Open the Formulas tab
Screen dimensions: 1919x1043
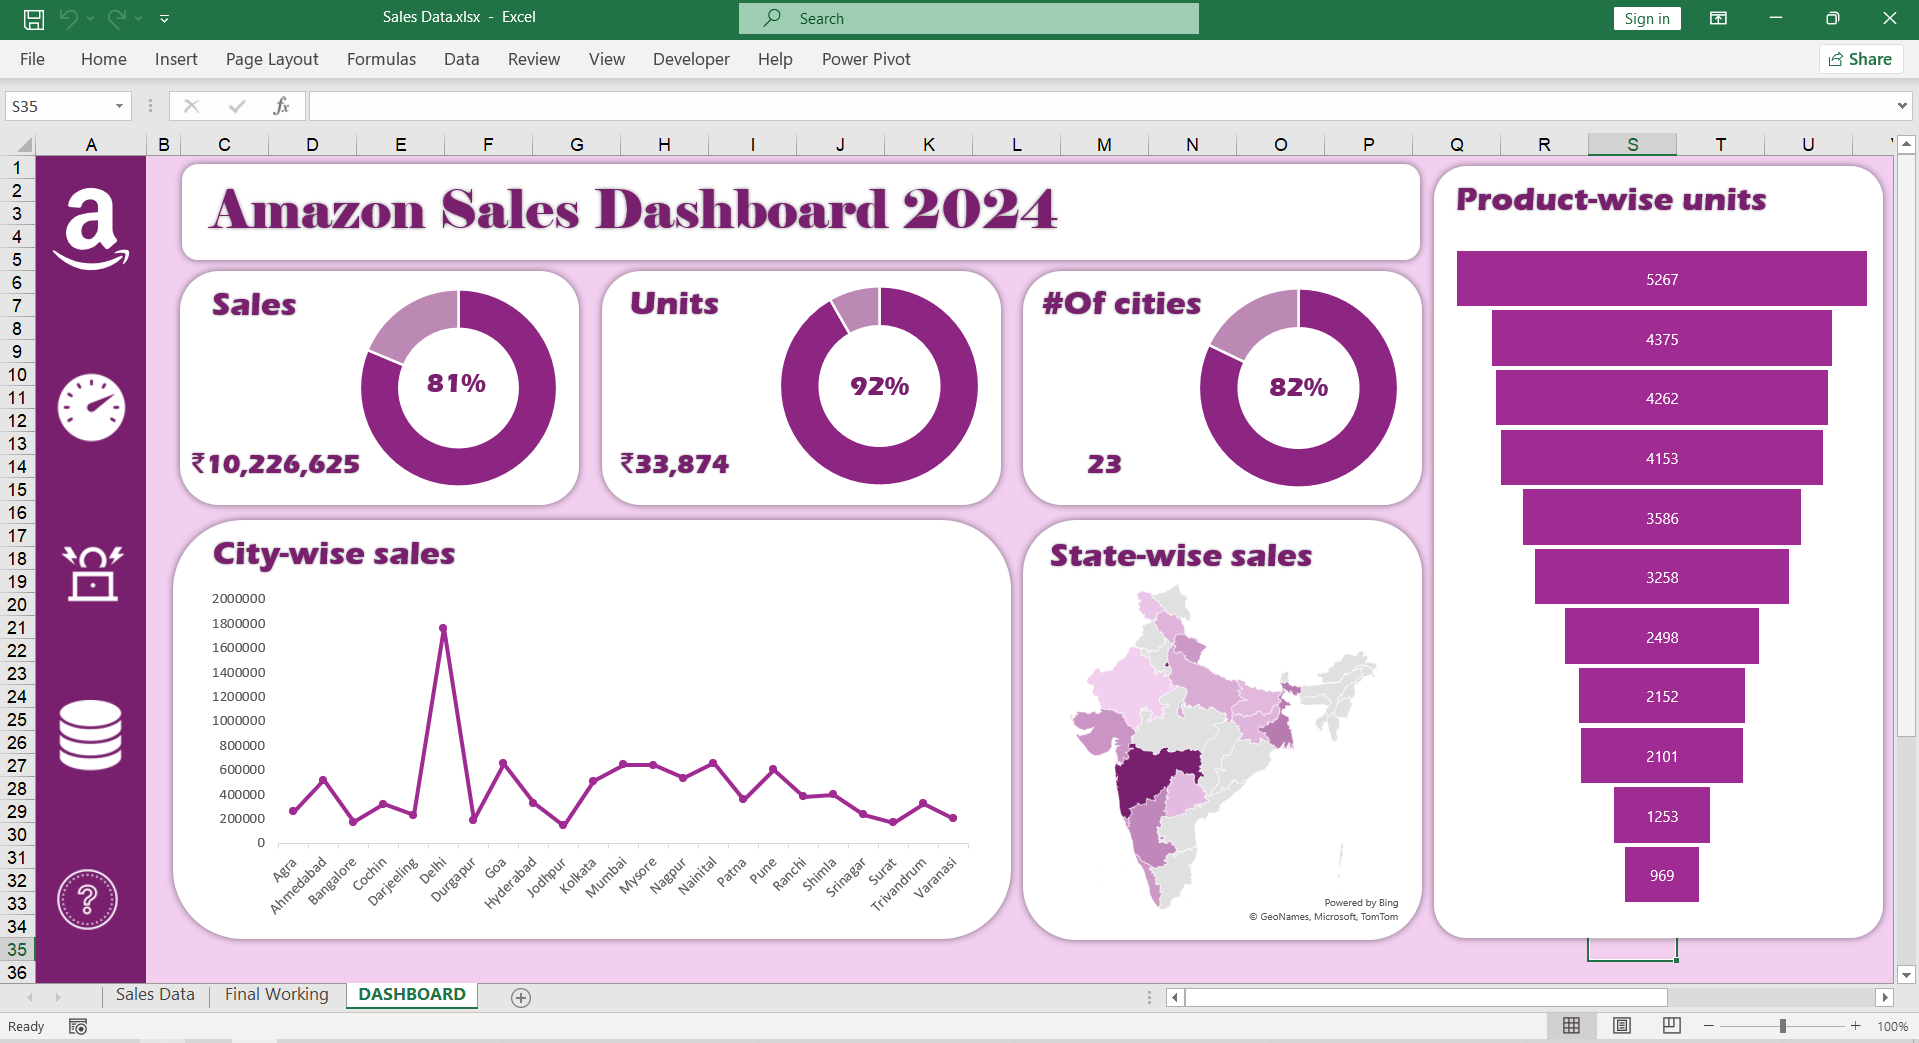tap(381, 59)
